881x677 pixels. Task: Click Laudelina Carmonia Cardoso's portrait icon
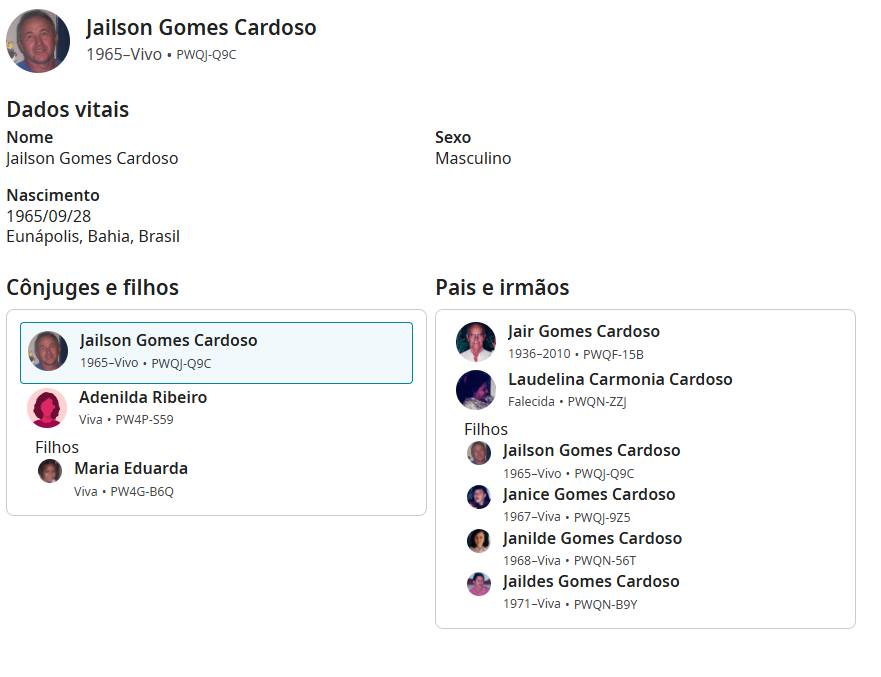[476, 390]
